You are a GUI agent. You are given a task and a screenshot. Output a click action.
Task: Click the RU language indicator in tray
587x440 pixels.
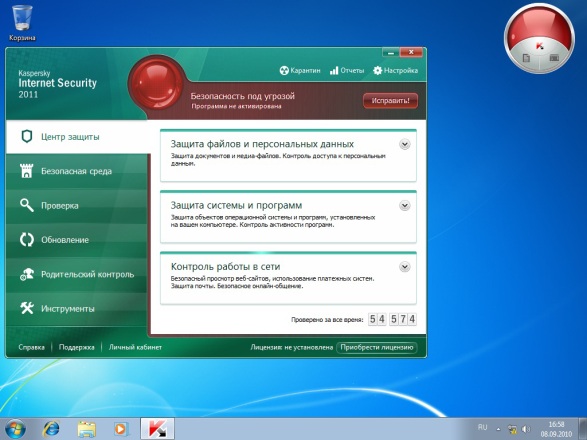pos(483,427)
